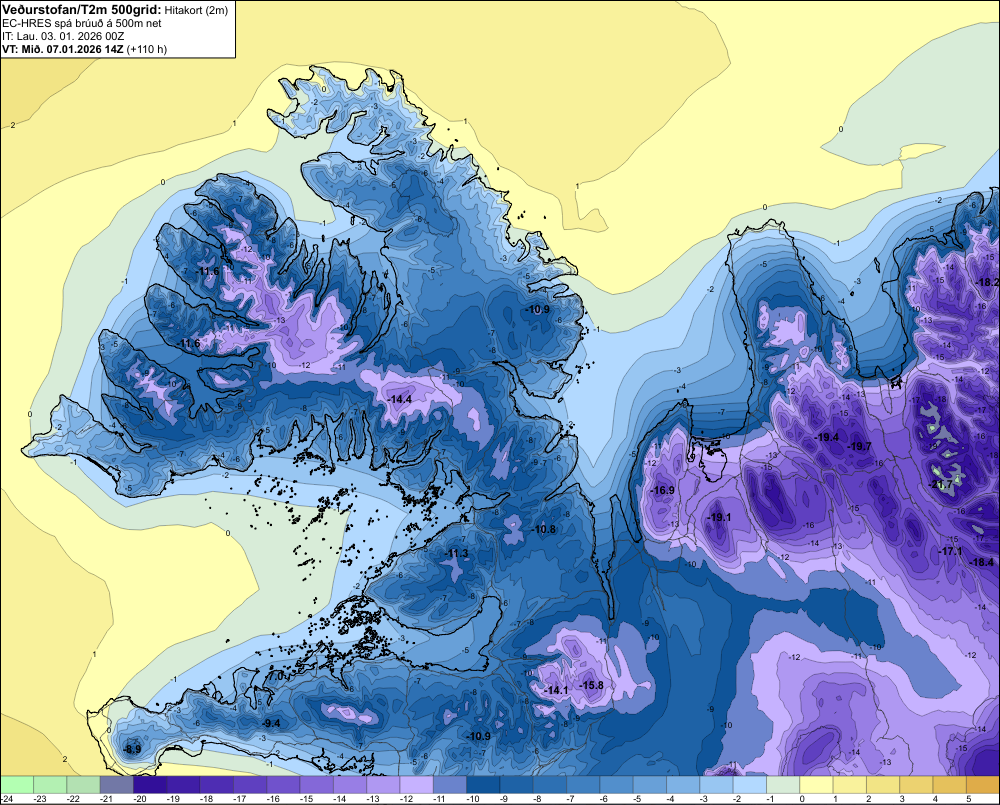Click the -14.4 temperature label on map
Image resolution: width=1000 pixels, height=805 pixels.
(x=400, y=399)
